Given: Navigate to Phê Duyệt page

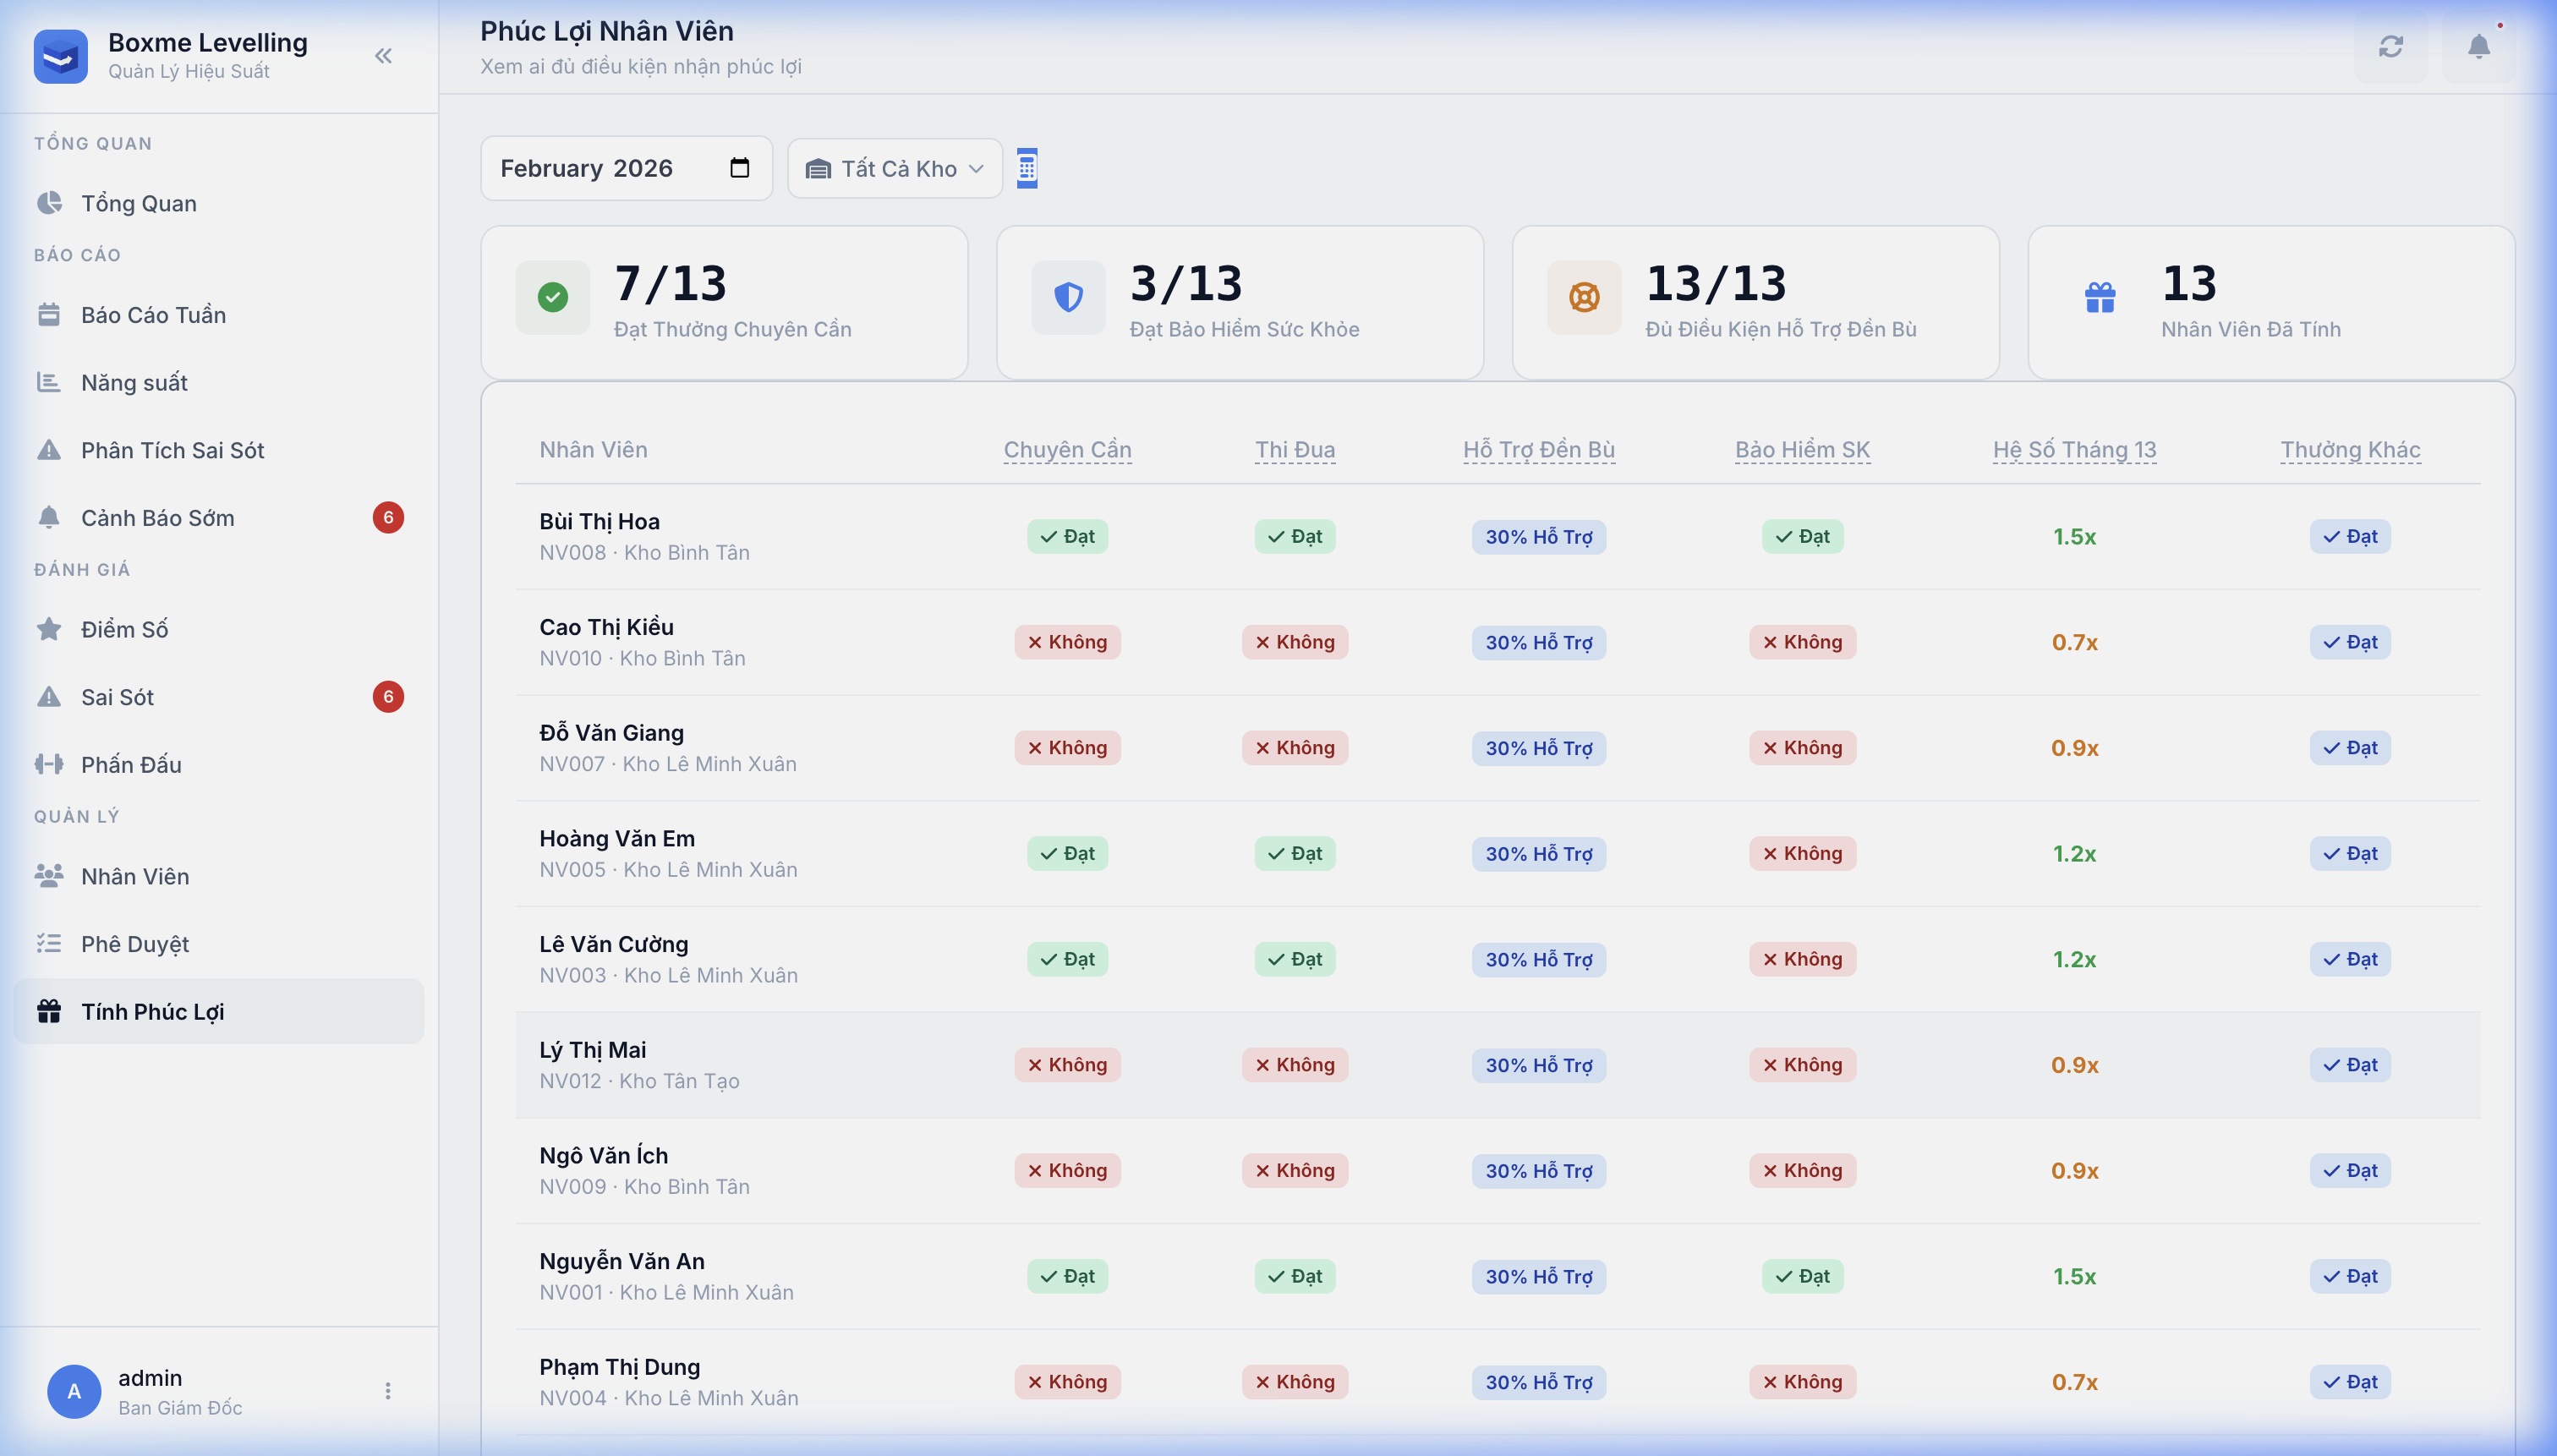Looking at the screenshot, I should coord(135,944).
